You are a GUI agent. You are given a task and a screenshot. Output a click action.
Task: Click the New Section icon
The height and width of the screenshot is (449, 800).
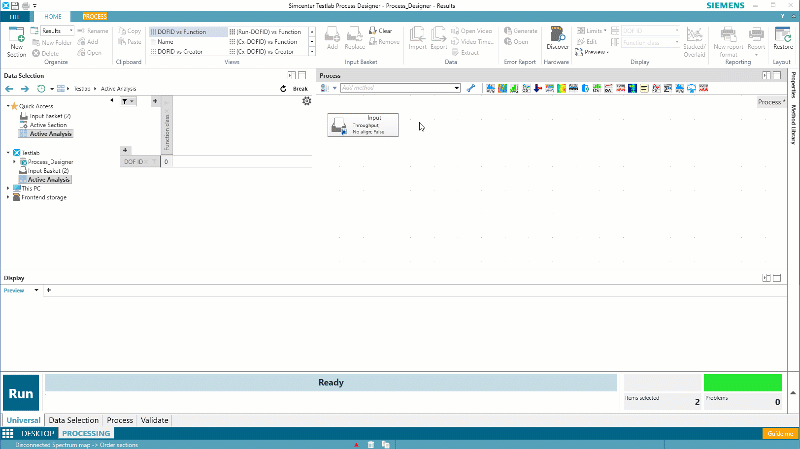[x=16, y=43]
